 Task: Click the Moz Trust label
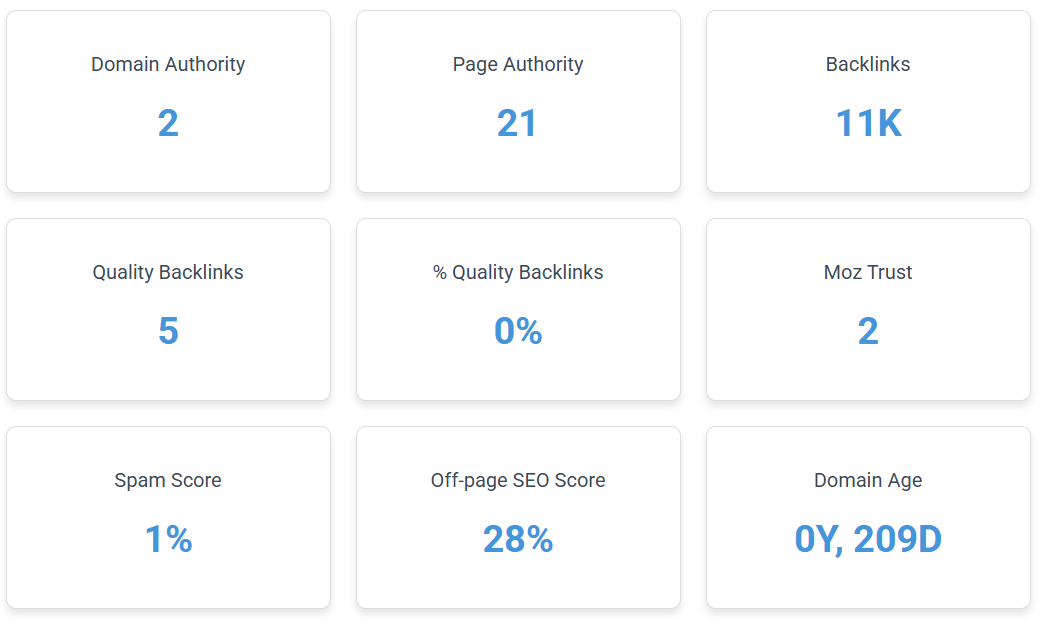868,273
